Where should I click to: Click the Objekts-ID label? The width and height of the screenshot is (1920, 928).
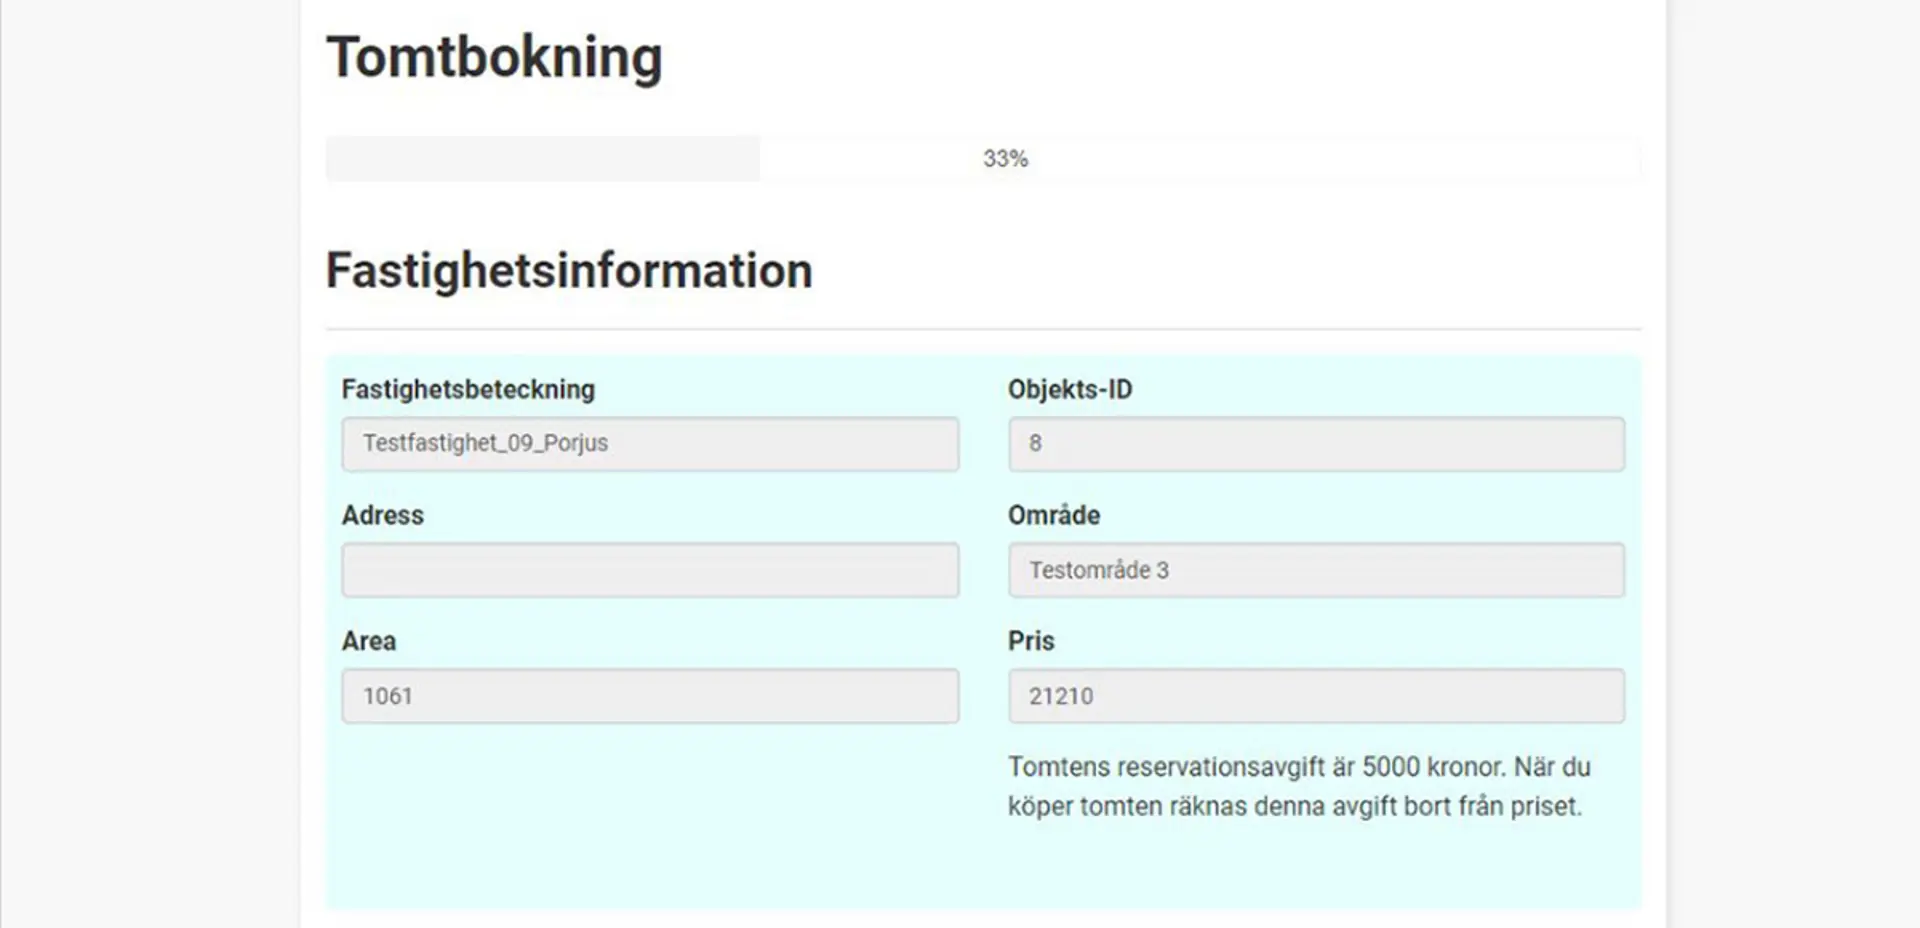[x=1070, y=389]
